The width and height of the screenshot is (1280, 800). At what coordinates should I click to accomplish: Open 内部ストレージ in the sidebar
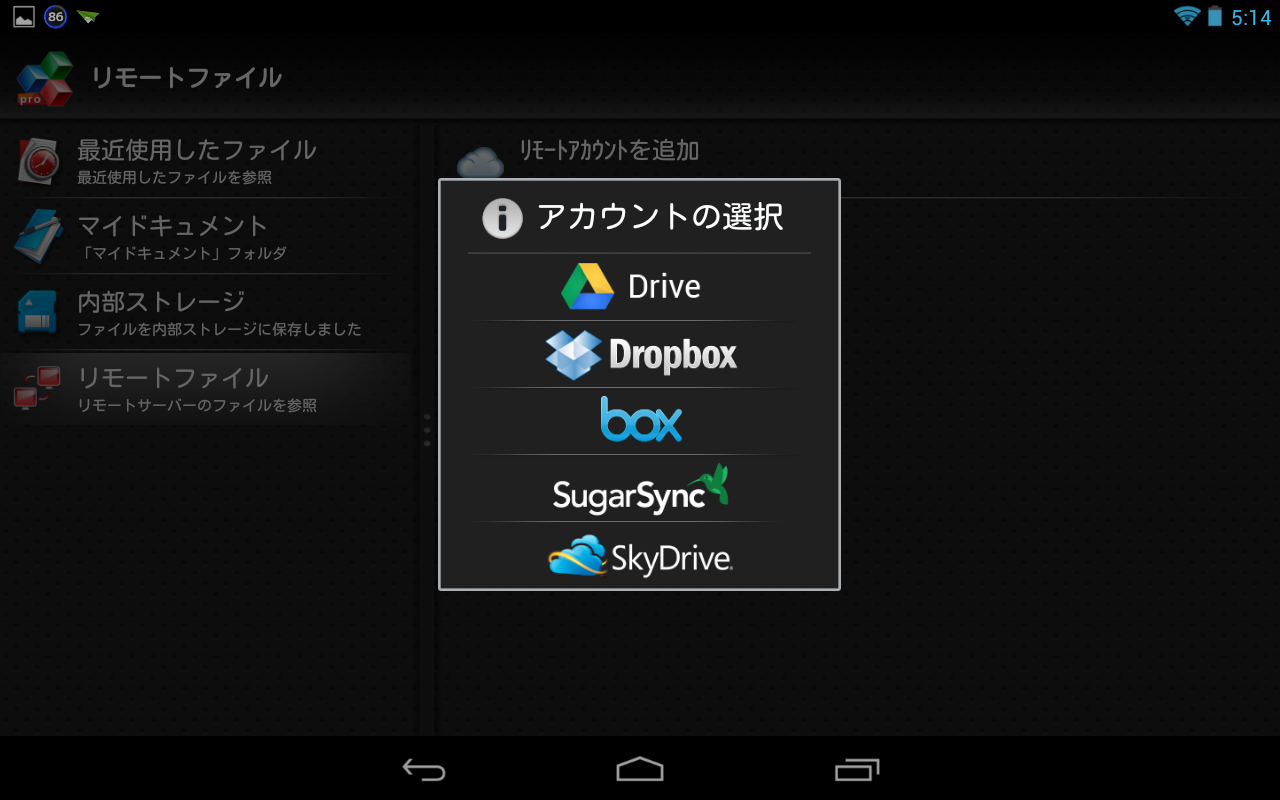coord(208,313)
